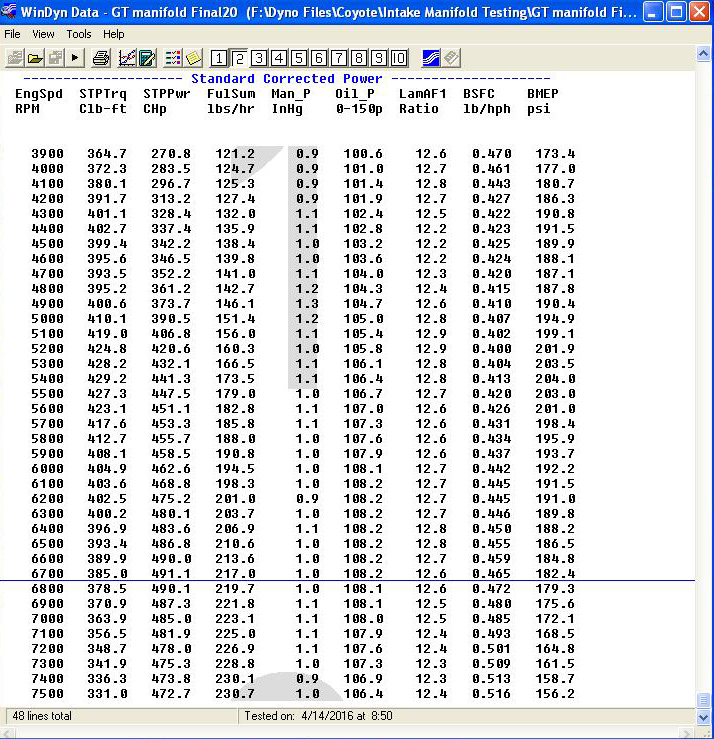Click fuel flow value 230.7
The width and height of the screenshot is (714, 739).
click(235, 693)
